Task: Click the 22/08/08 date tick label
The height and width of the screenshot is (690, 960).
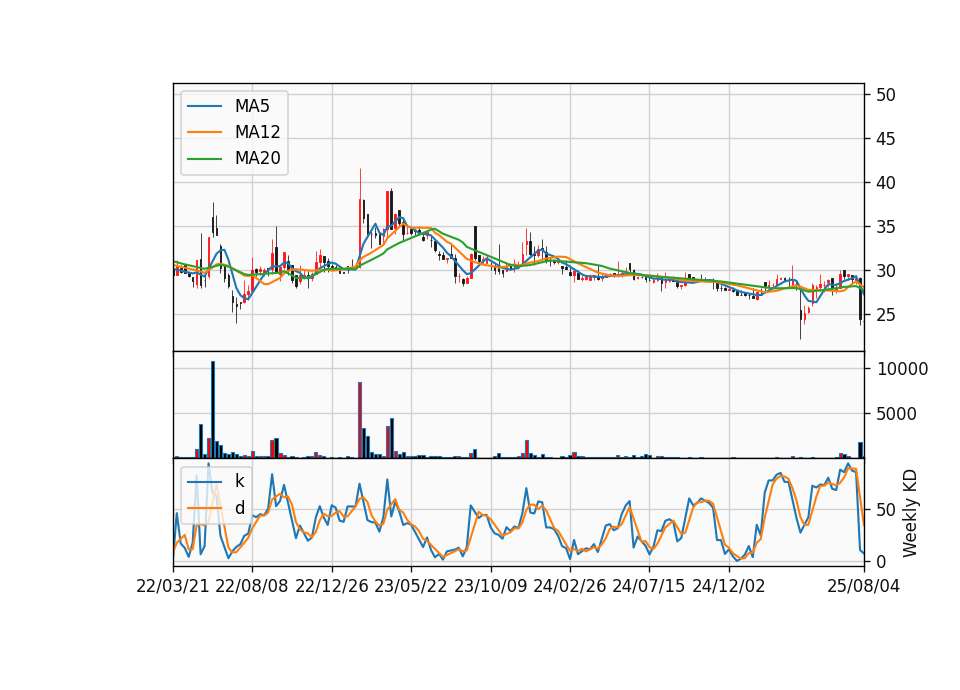Action: pyautogui.click(x=252, y=586)
